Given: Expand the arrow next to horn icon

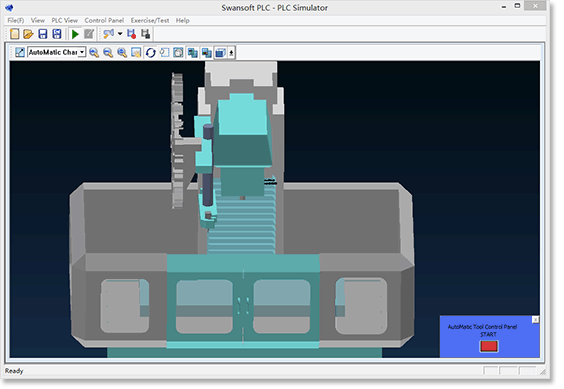Looking at the screenshot, I should coord(120,34).
